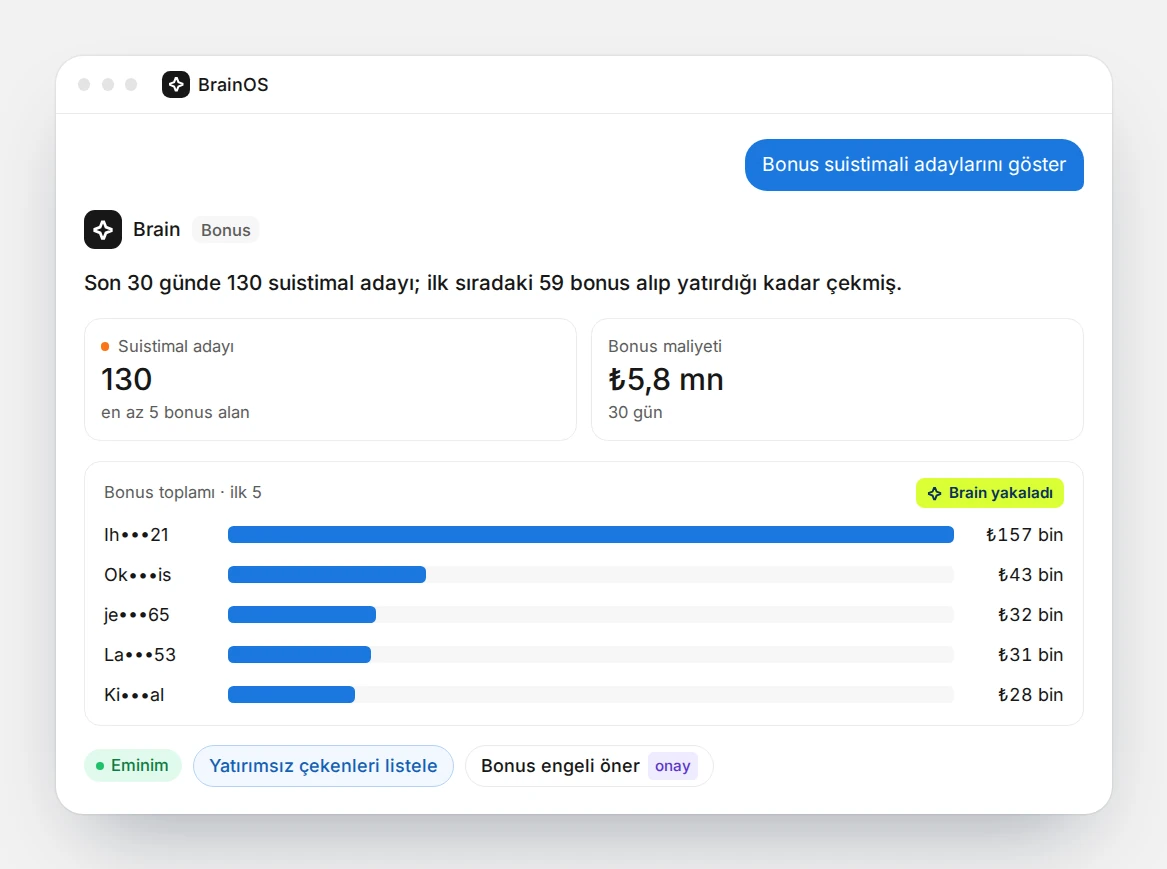
Task: Click the sparkle icon in Brain yakaladı badge
Action: (x=935, y=493)
